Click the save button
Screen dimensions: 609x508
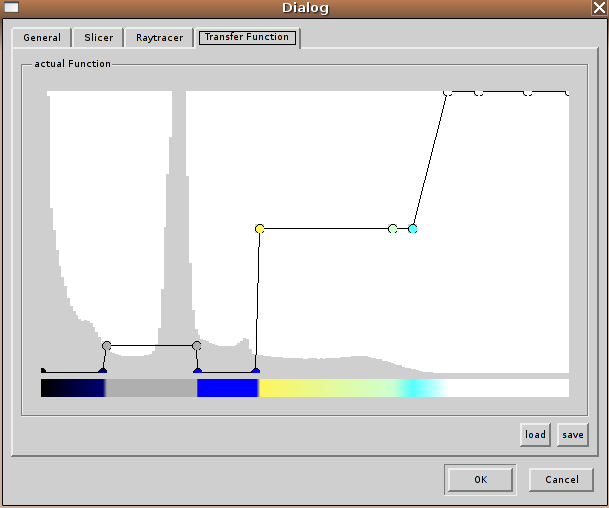573,435
